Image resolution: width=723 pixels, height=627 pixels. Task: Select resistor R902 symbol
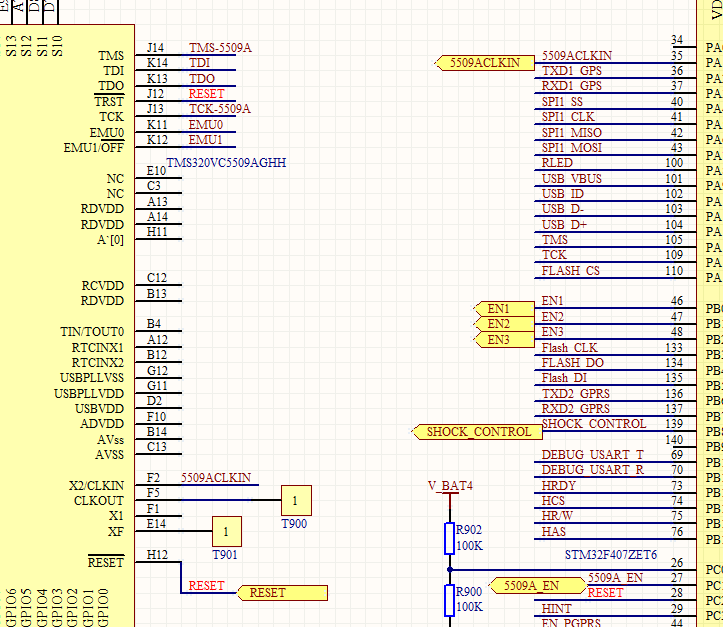pos(450,538)
